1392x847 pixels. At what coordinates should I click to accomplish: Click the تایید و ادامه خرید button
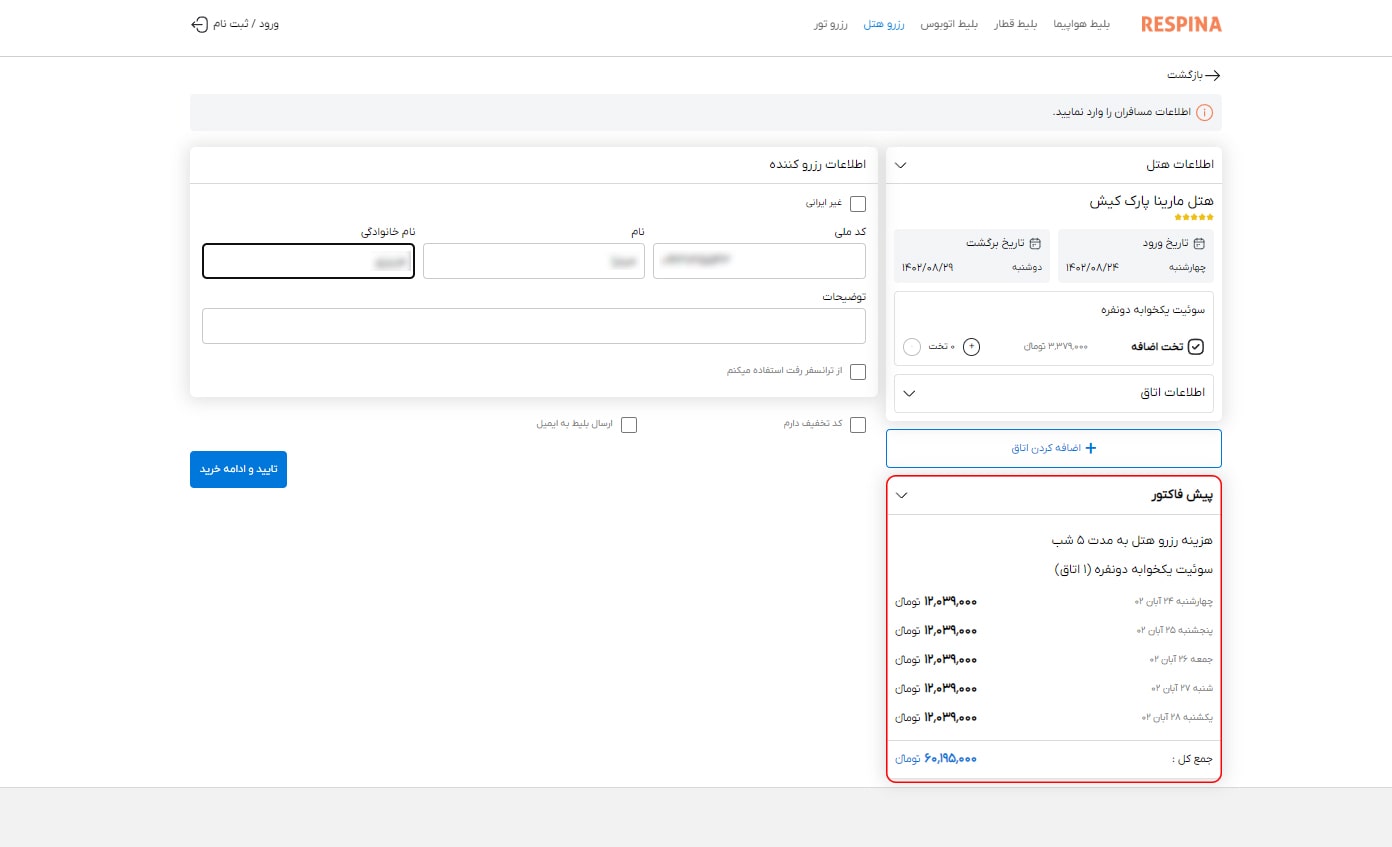coord(238,469)
